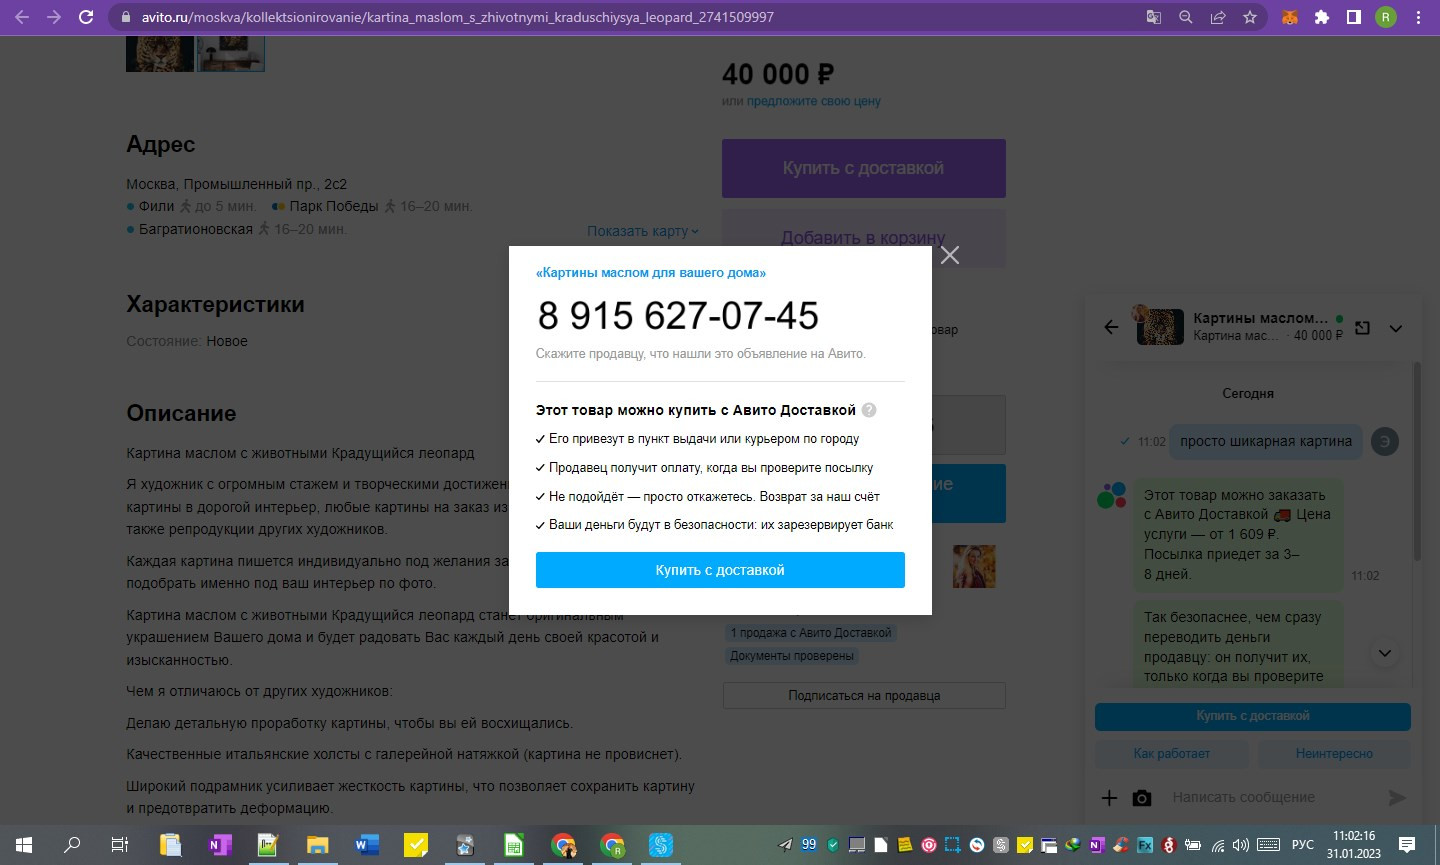Click the lock icon in the address bar
The width and height of the screenshot is (1440, 865).
[125, 17]
